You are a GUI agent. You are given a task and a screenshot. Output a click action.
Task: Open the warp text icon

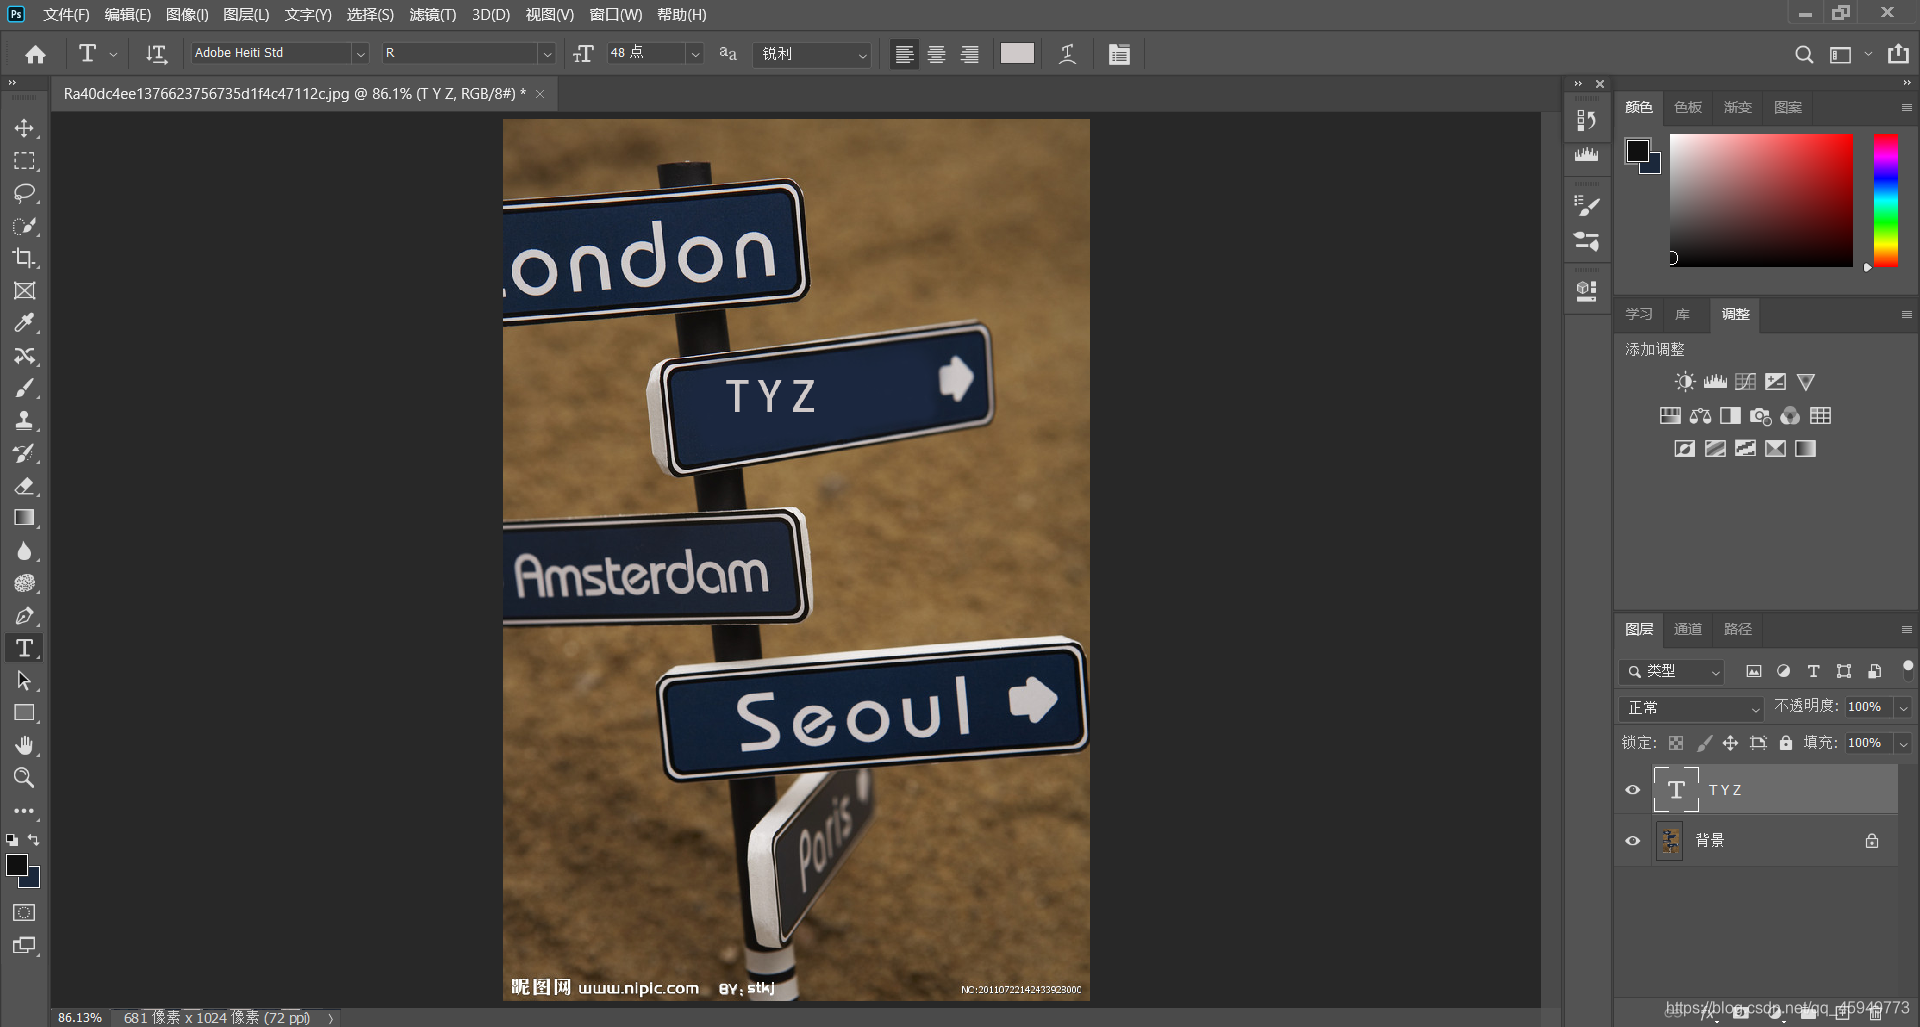point(1068,54)
